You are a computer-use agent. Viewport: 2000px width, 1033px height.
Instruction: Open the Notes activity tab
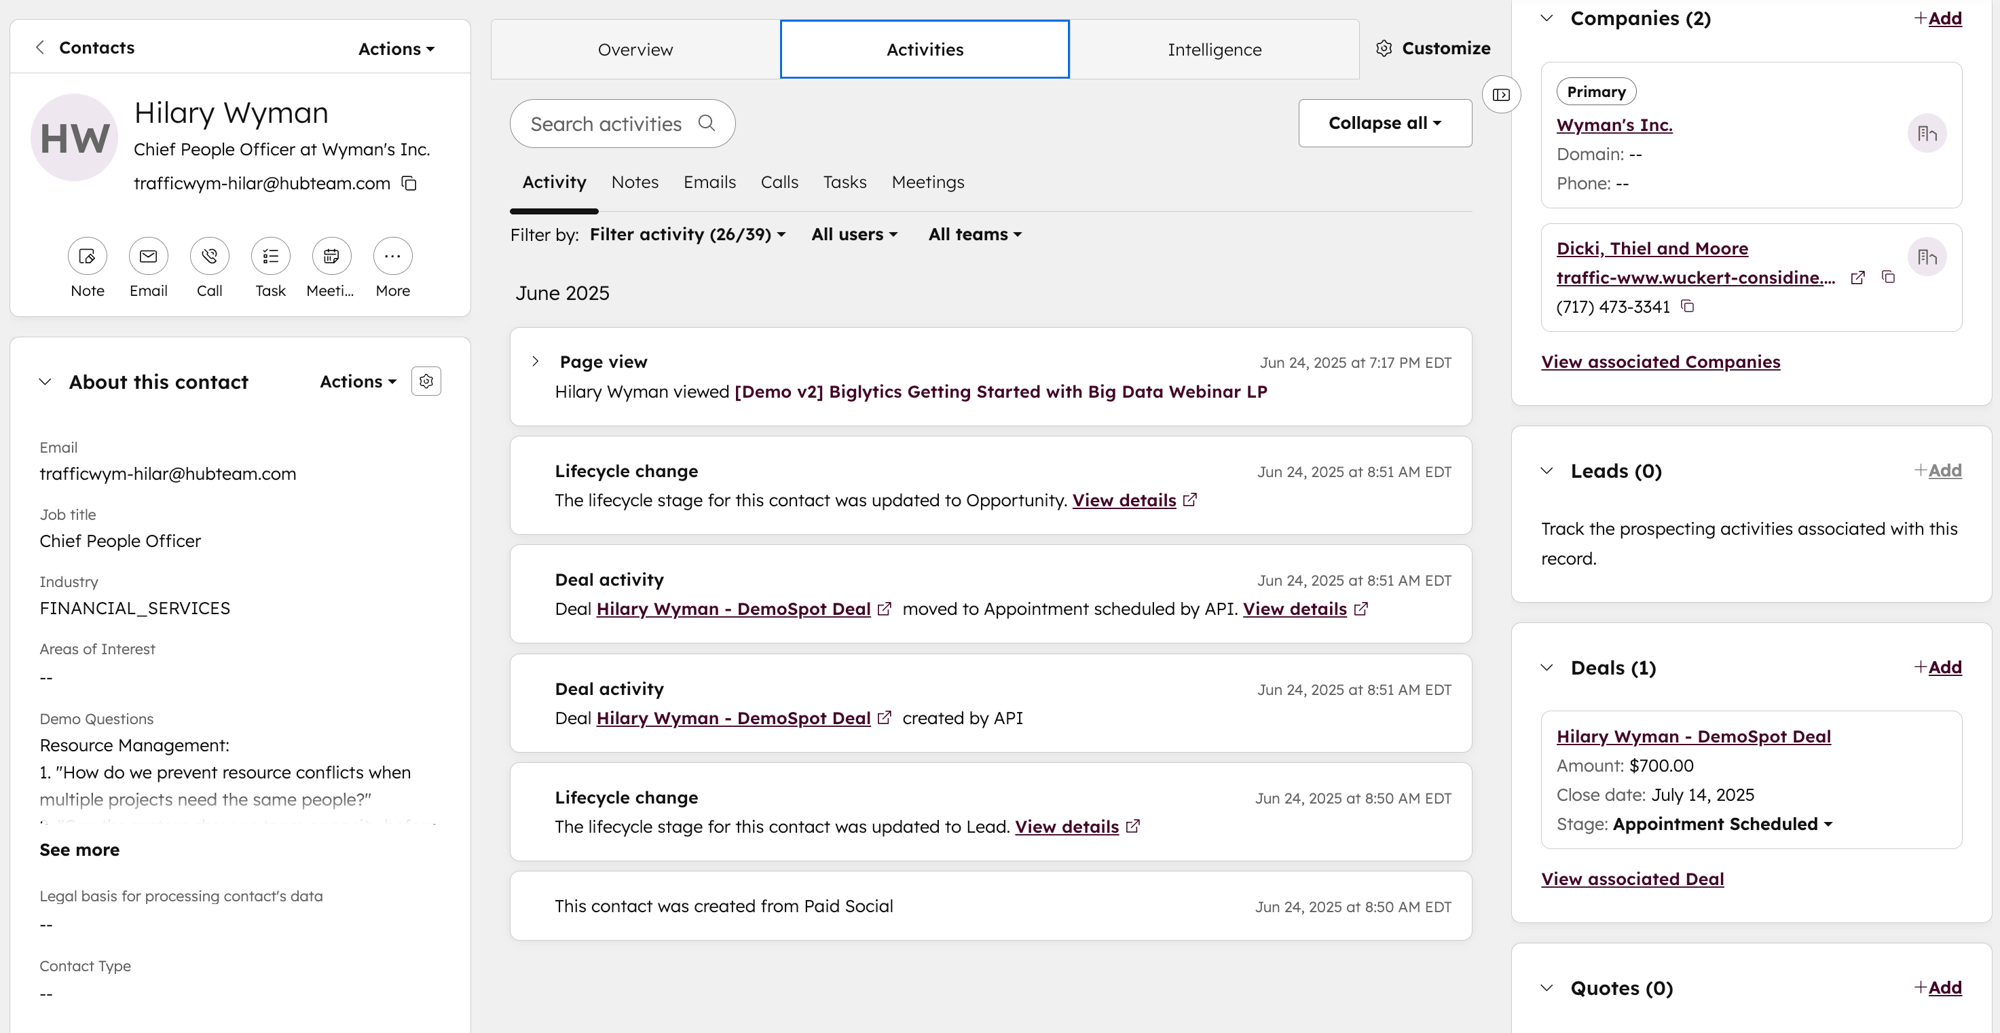click(634, 182)
